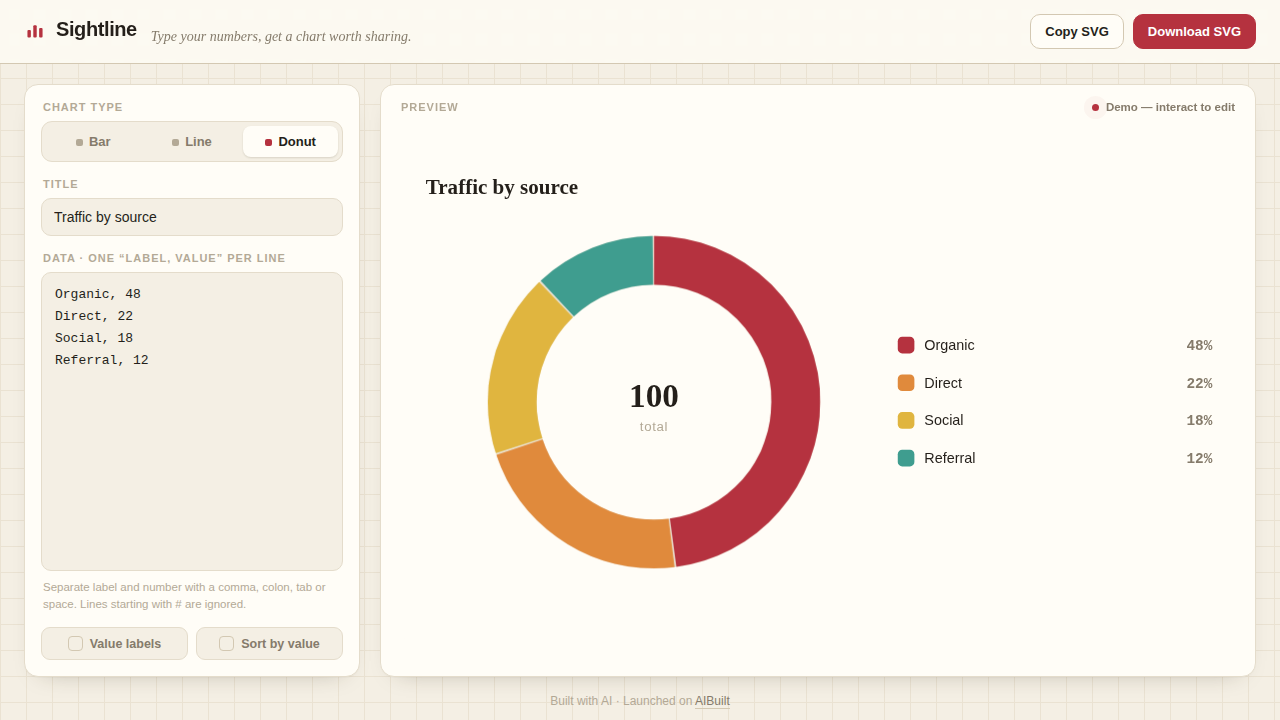Click the '100' total in donut center

(x=654, y=396)
